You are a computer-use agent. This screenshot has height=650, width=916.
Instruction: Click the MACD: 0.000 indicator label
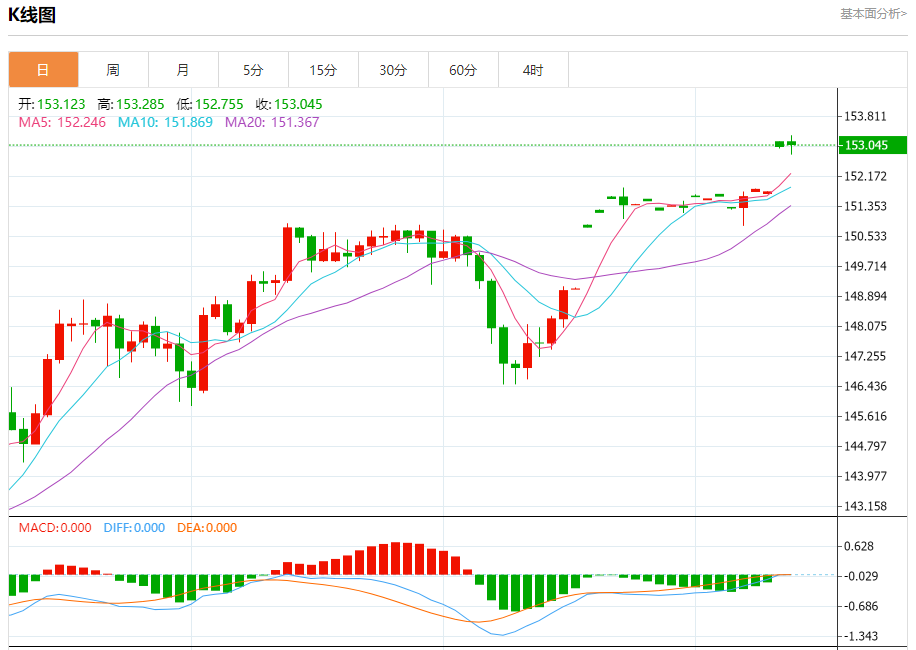coord(55,528)
